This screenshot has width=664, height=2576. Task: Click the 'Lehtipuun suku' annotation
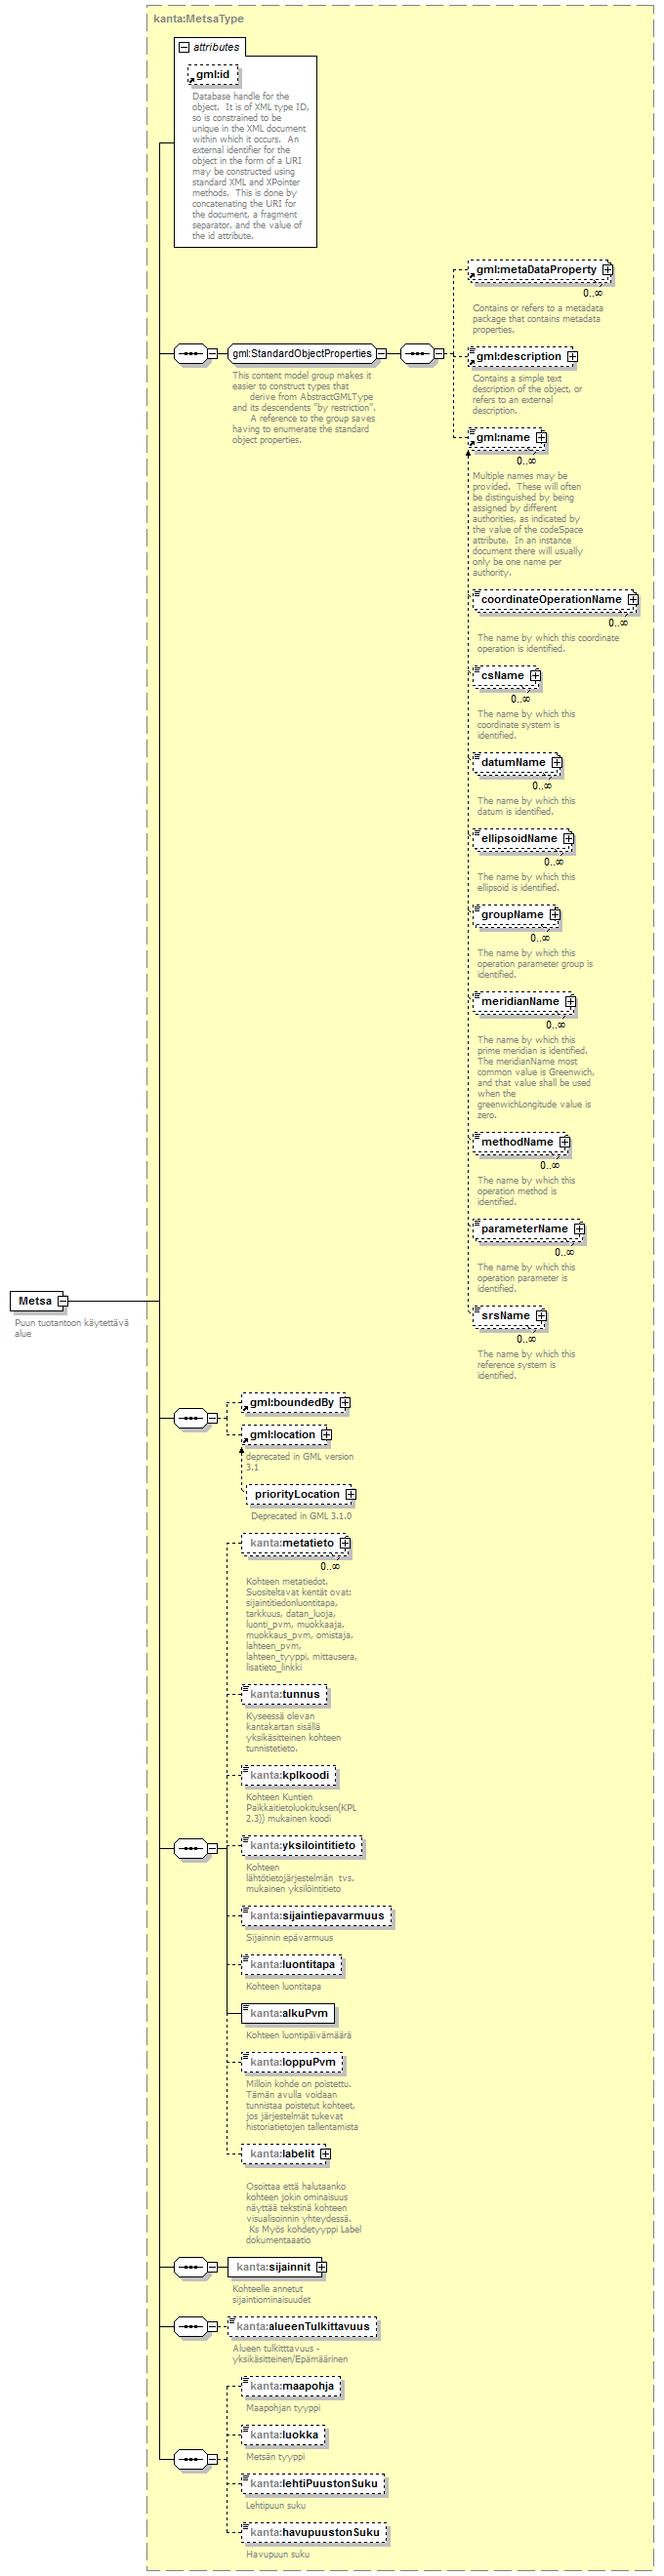pyautogui.click(x=276, y=2506)
